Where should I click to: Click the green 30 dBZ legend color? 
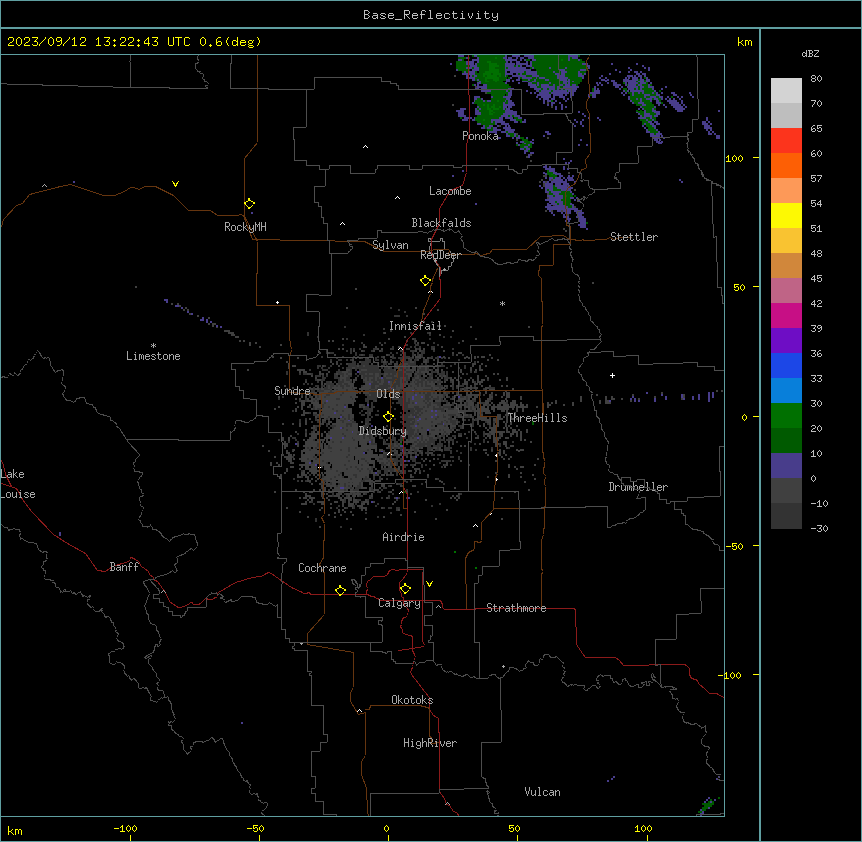(786, 416)
